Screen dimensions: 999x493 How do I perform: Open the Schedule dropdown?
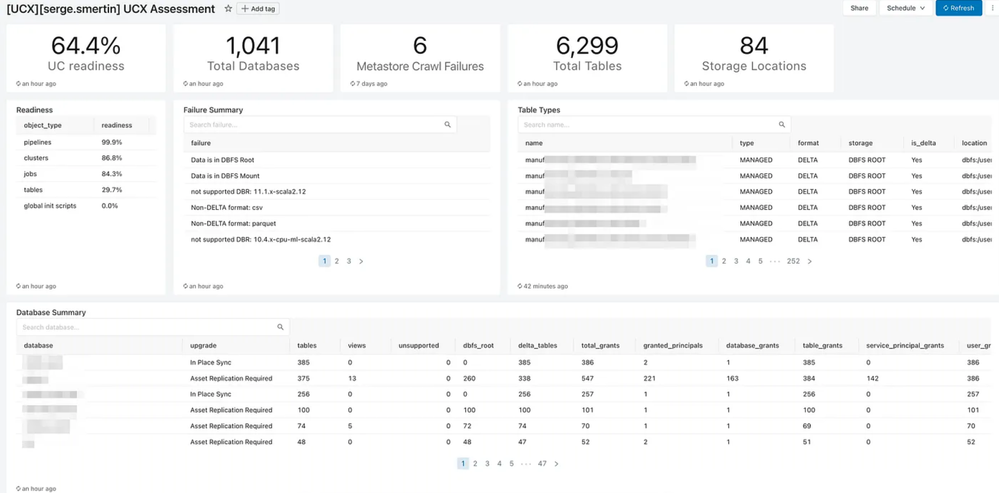[905, 8]
